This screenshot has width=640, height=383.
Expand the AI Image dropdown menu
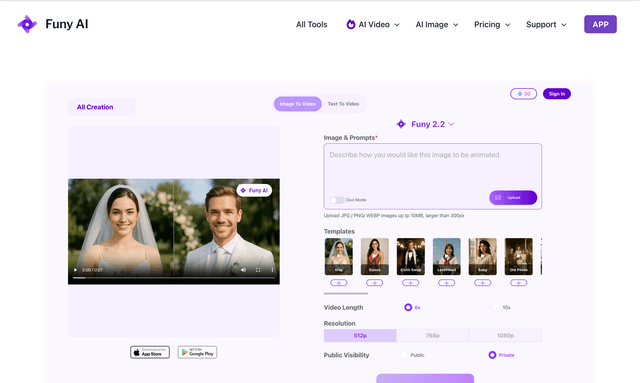436,24
